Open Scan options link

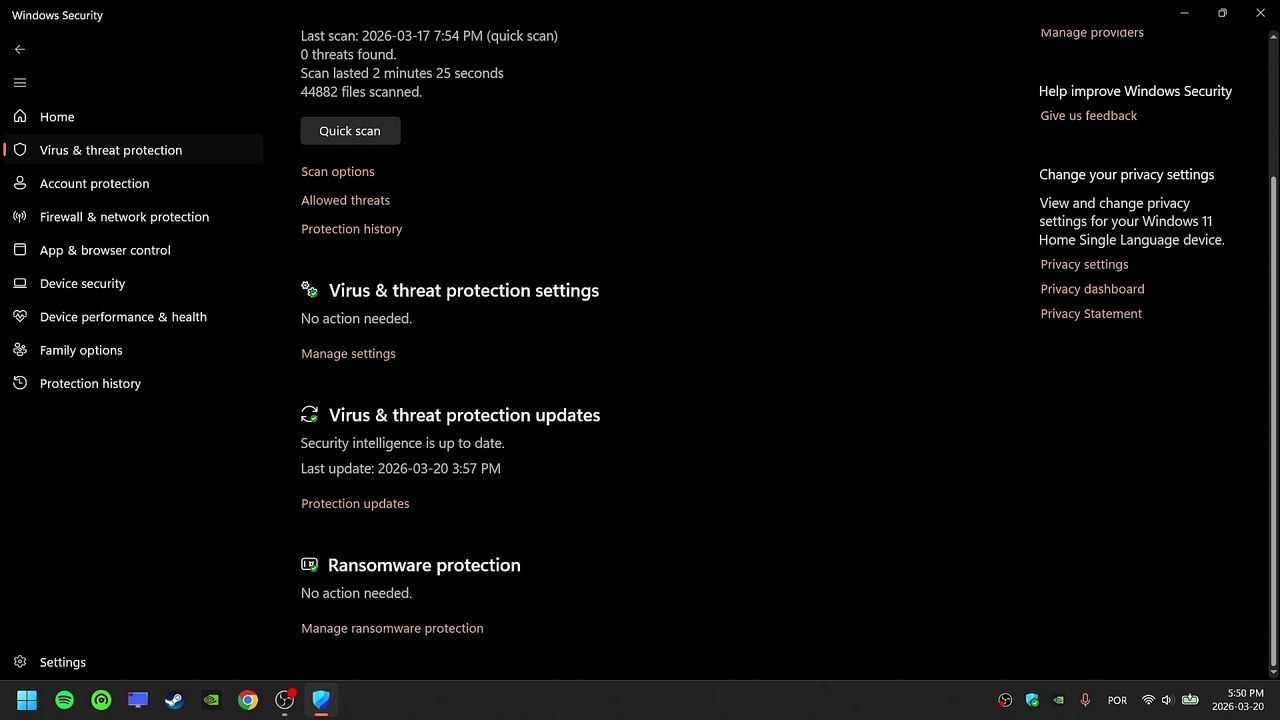click(x=338, y=172)
